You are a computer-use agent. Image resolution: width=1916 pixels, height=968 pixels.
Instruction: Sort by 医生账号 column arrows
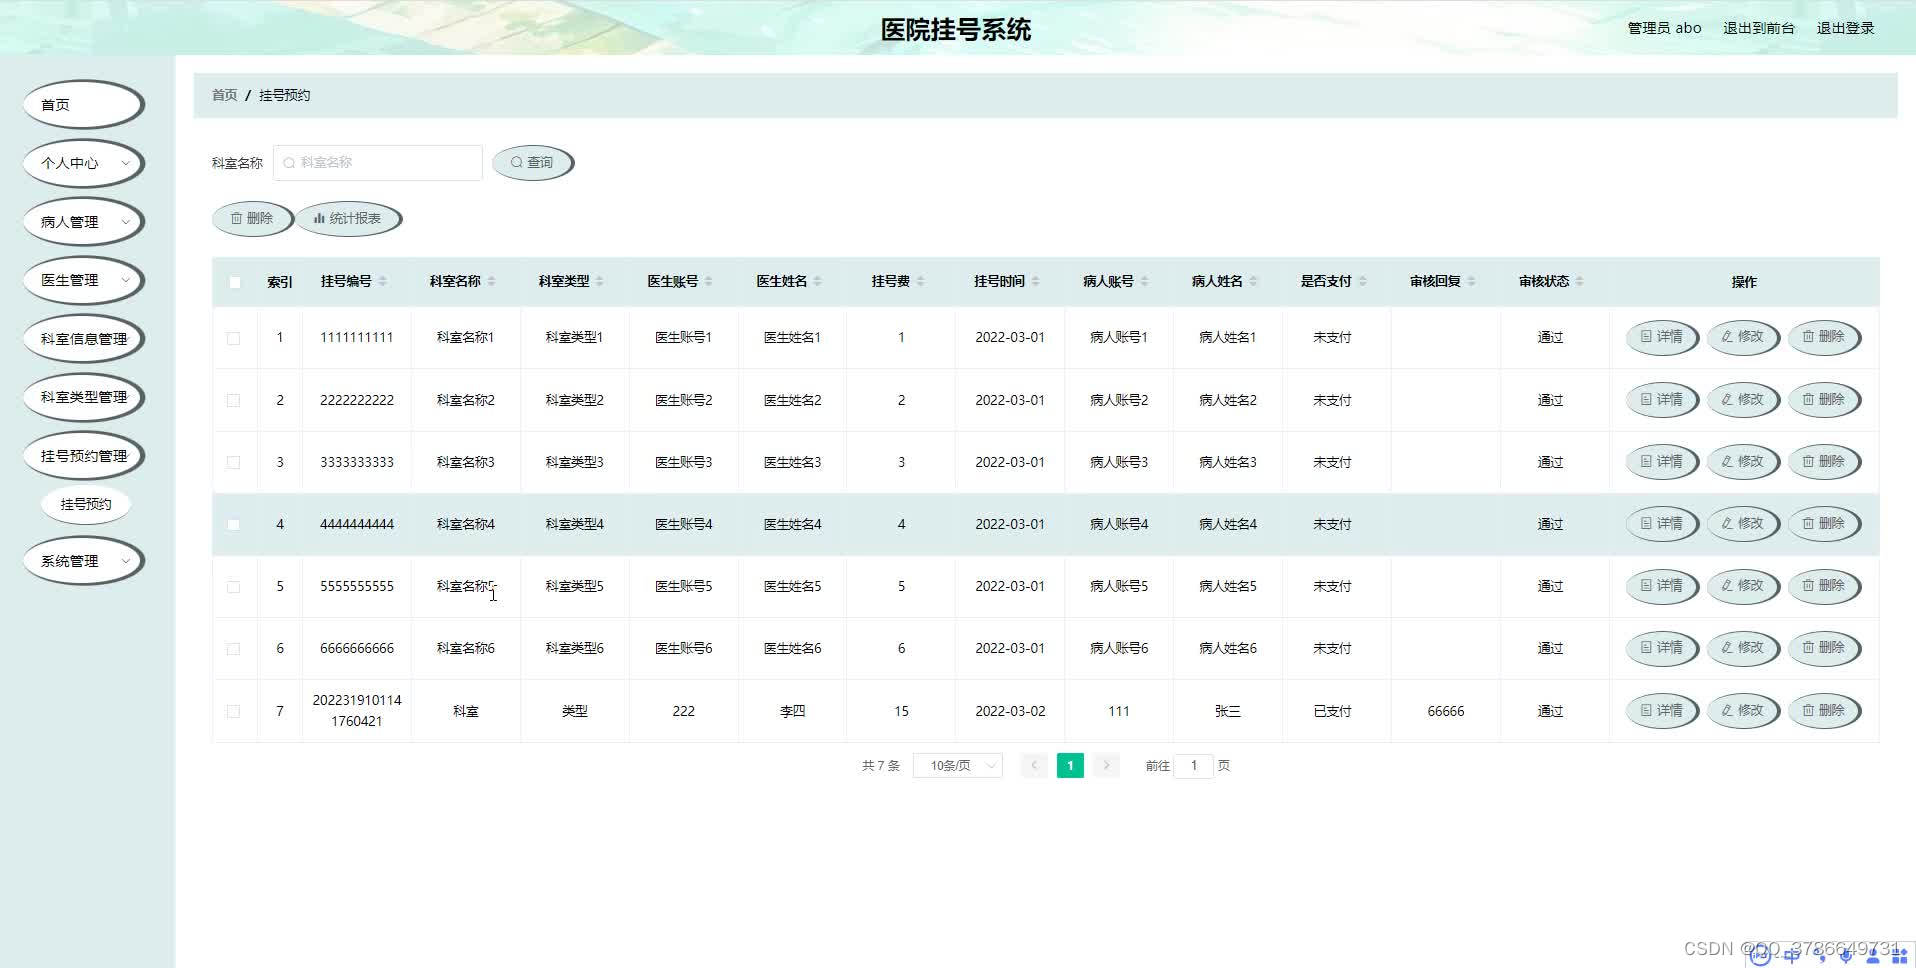(708, 282)
